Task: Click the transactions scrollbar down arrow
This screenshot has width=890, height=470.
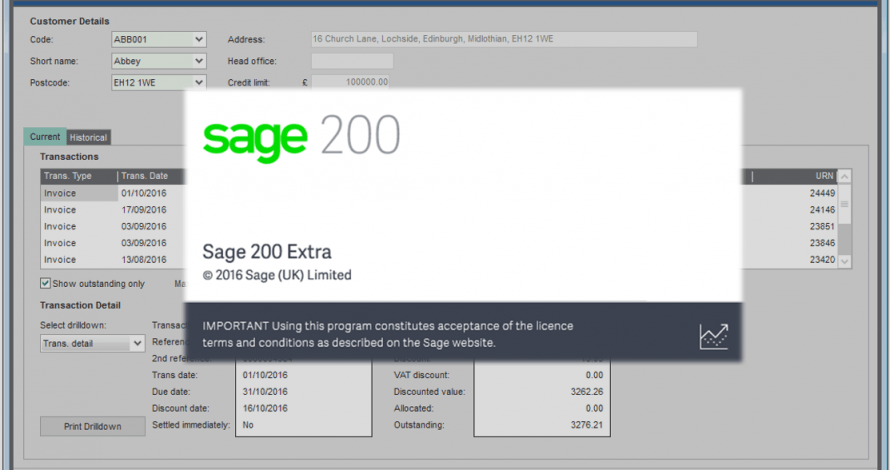Action: coord(845,261)
